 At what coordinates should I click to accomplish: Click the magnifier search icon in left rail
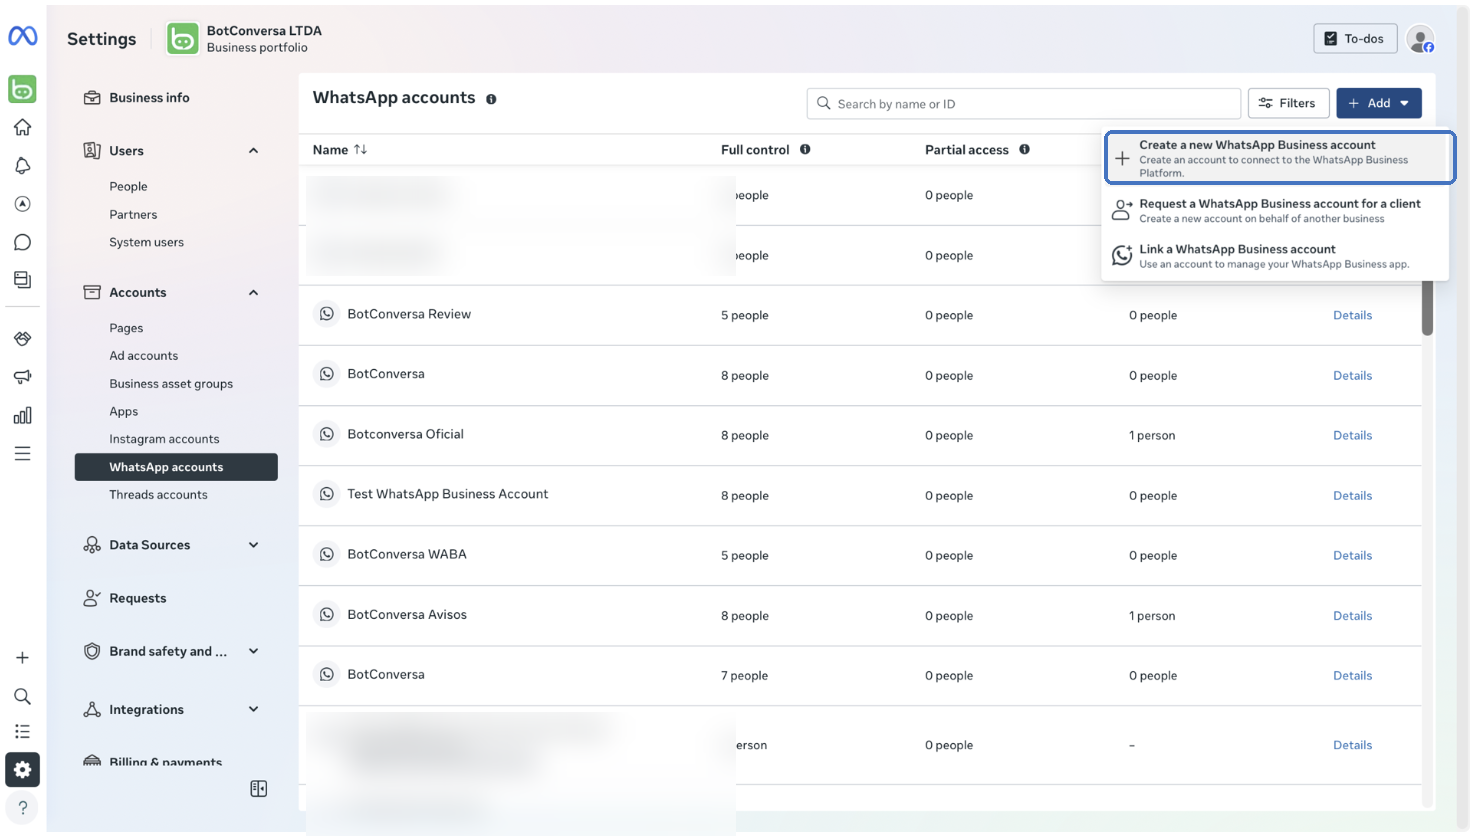22,696
